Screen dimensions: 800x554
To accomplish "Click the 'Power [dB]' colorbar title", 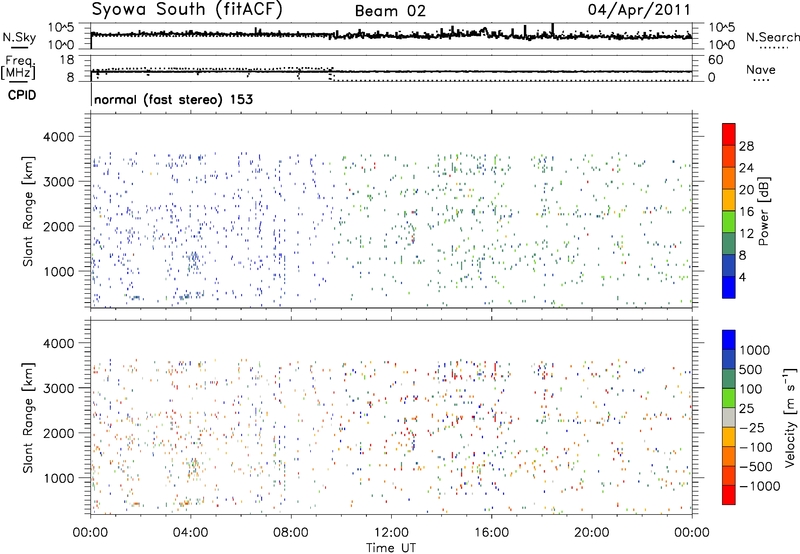I will point(764,211).
